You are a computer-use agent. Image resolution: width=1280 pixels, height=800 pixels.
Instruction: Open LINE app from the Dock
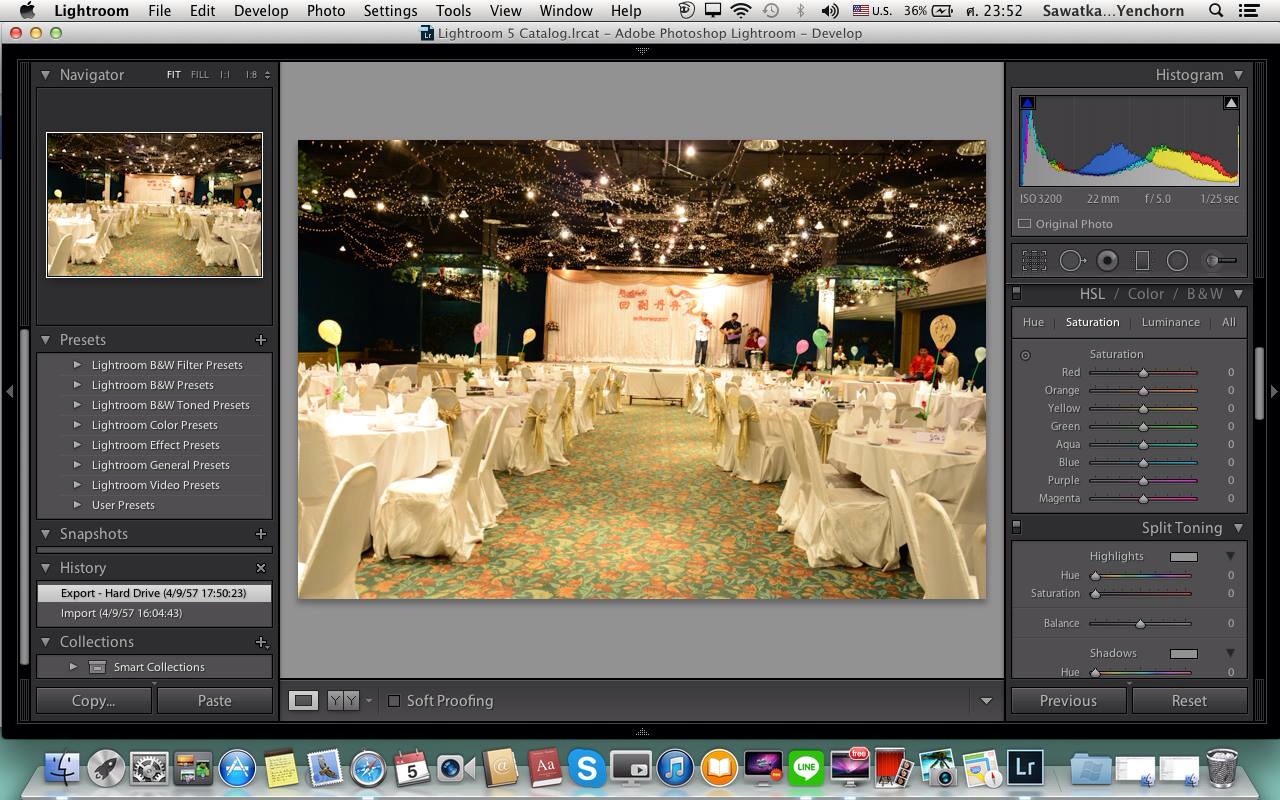coord(806,768)
